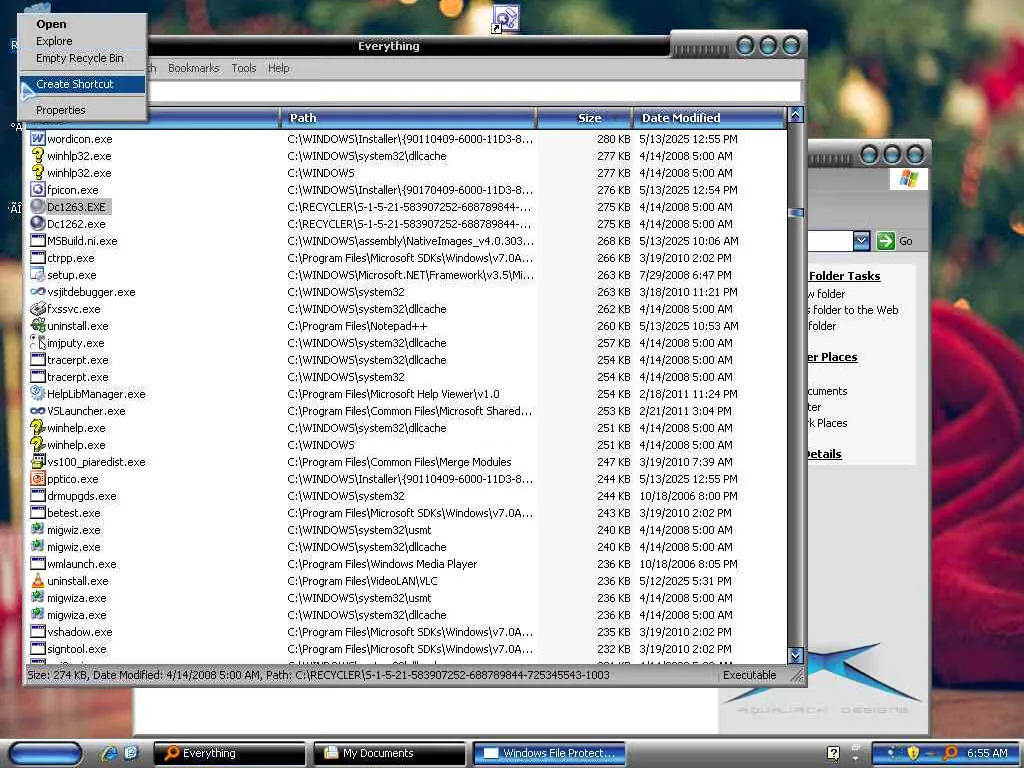The height and width of the screenshot is (768, 1024).
Task: Click the second quick launch icon
Action: coord(131,753)
